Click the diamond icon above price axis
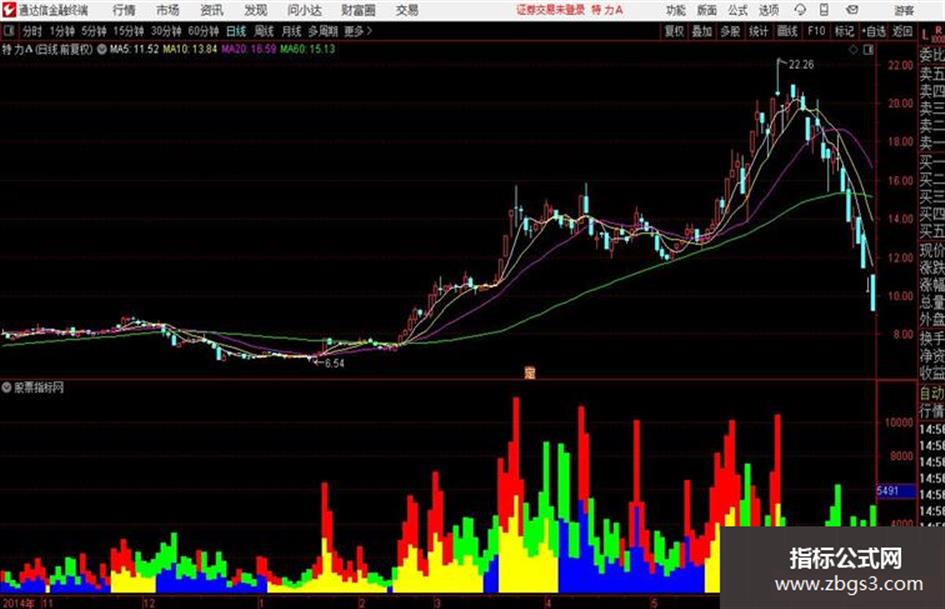Screen dimensions: 945x609 [853, 50]
